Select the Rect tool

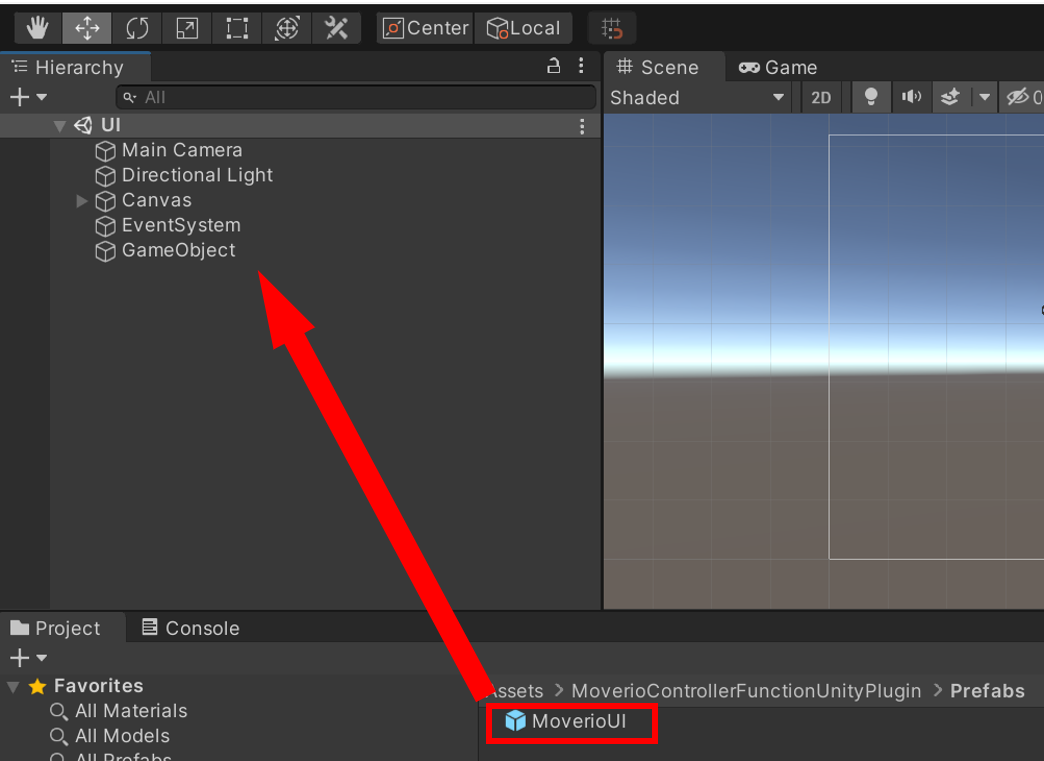point(236,28)
